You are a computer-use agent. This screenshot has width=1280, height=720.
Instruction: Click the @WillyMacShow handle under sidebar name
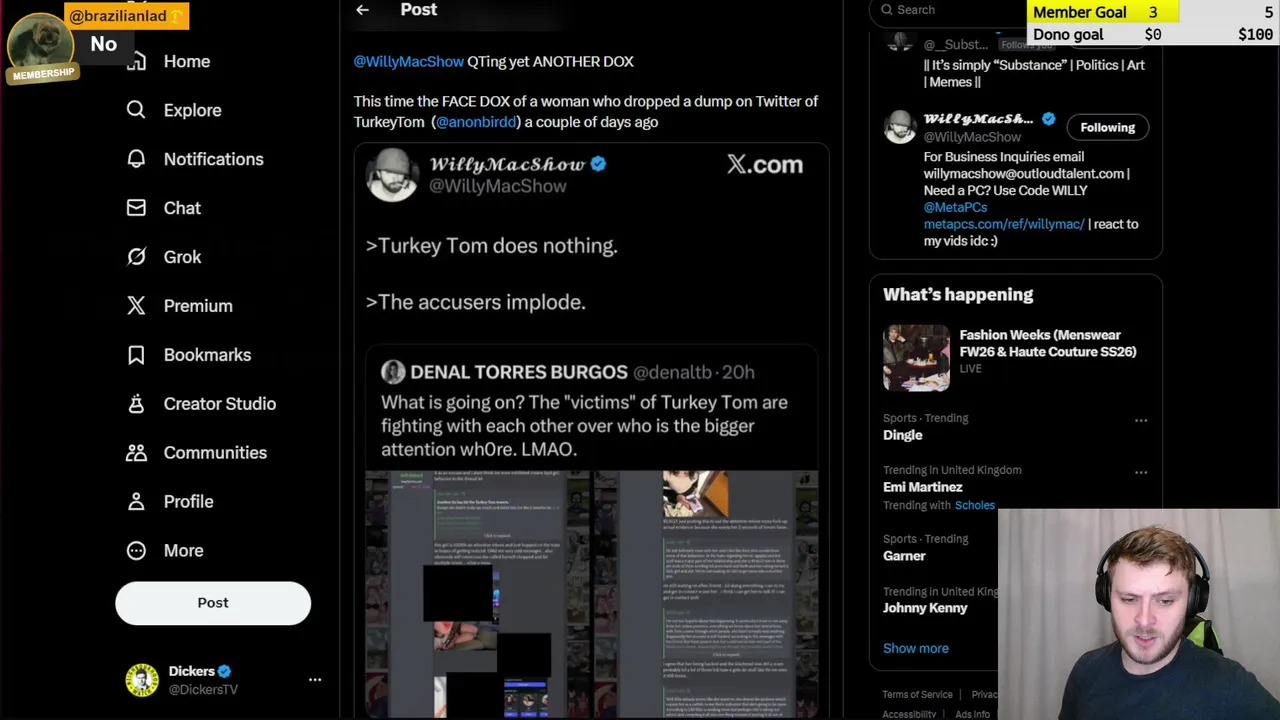972,137
